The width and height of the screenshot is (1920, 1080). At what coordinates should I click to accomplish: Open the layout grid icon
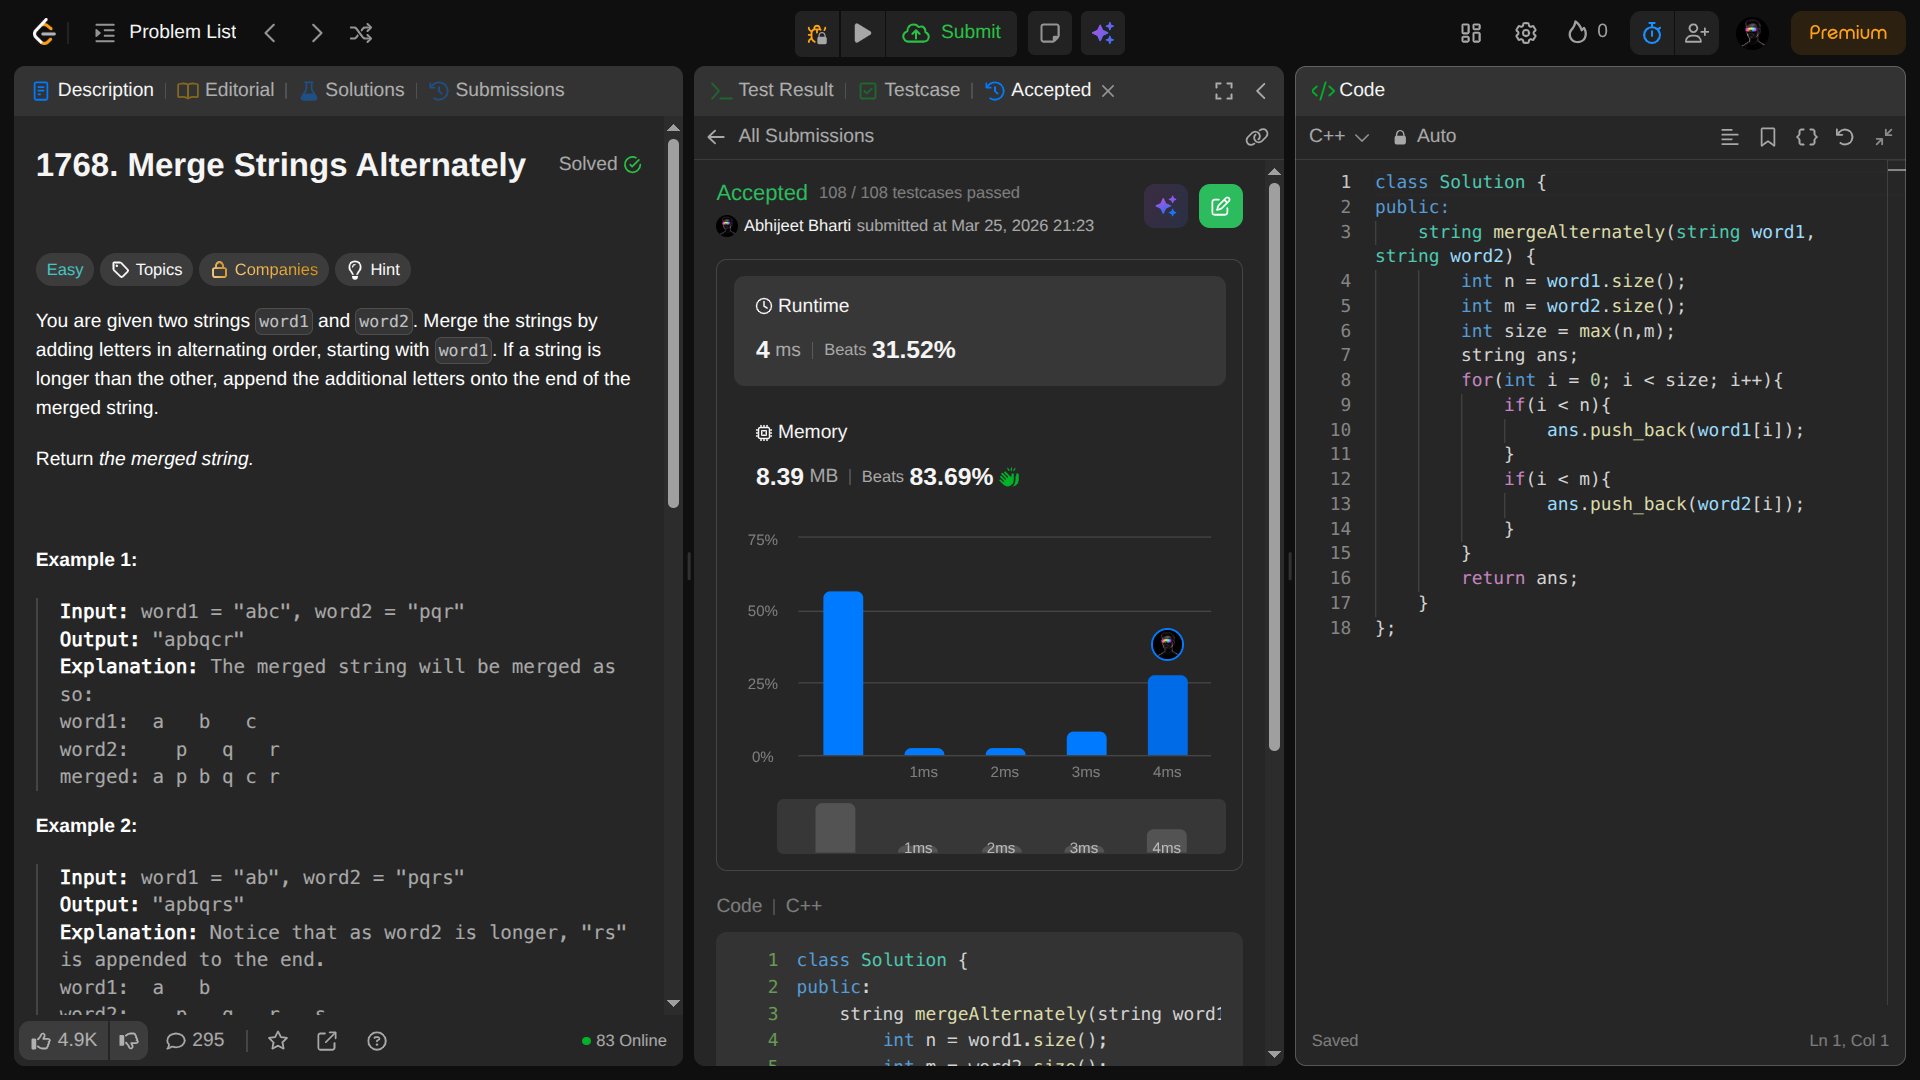[x=1470, y=33]
